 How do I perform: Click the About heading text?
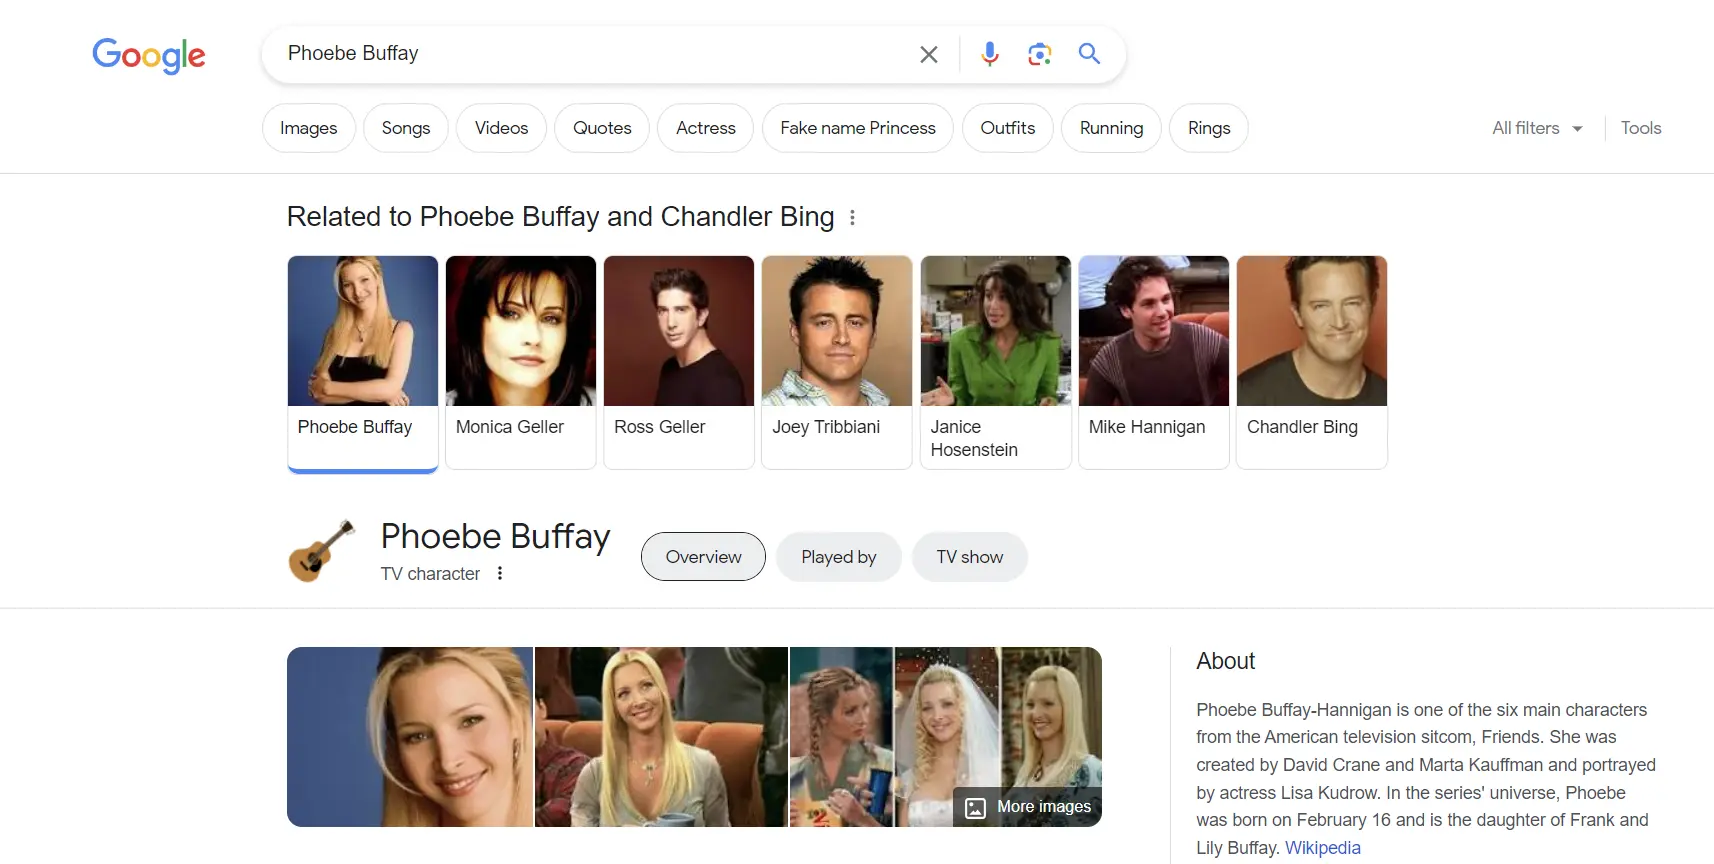pyautogui.click(x=1225, y=661)
